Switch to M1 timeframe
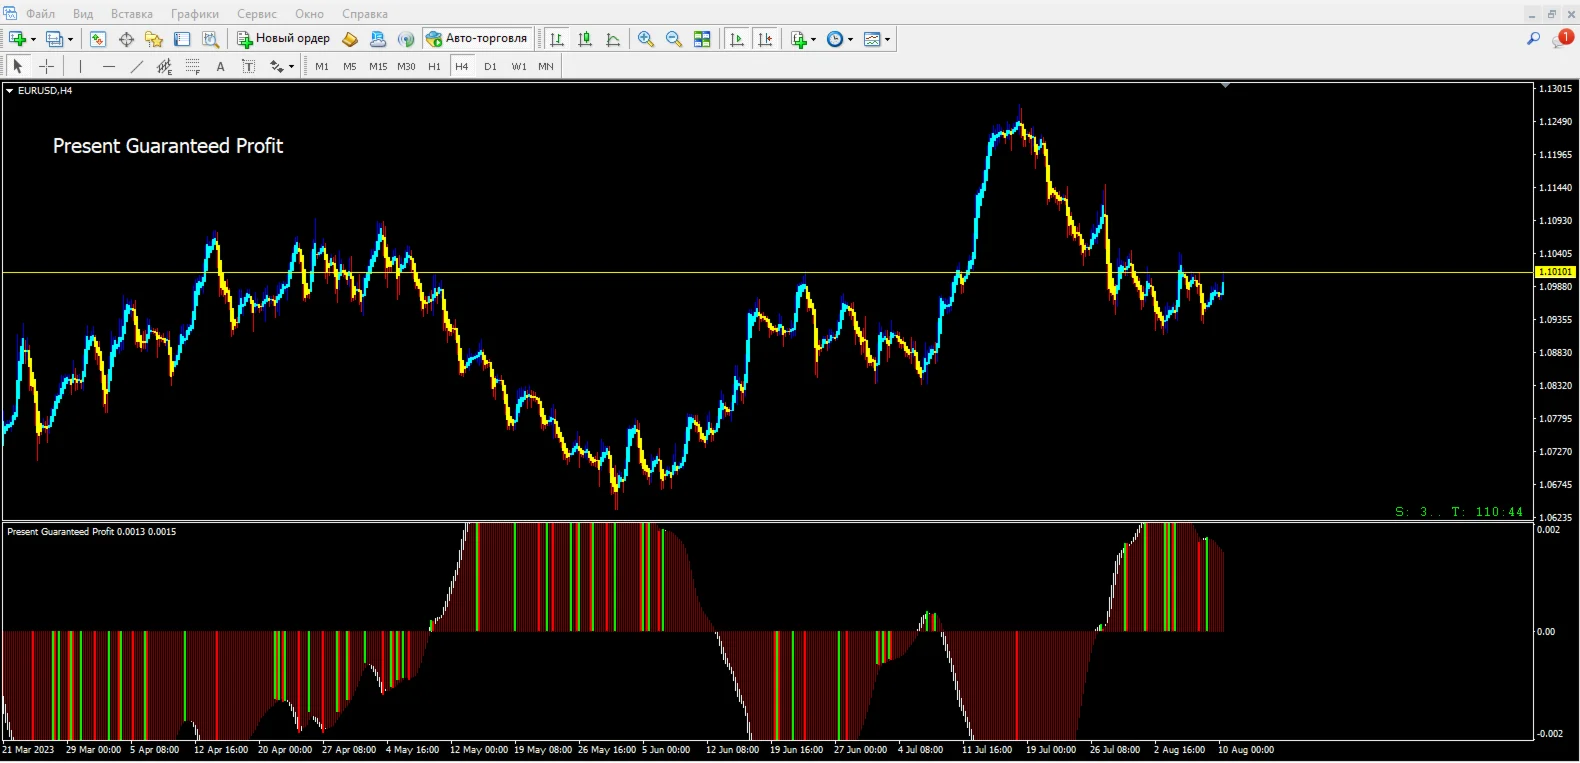 point(322,66)
